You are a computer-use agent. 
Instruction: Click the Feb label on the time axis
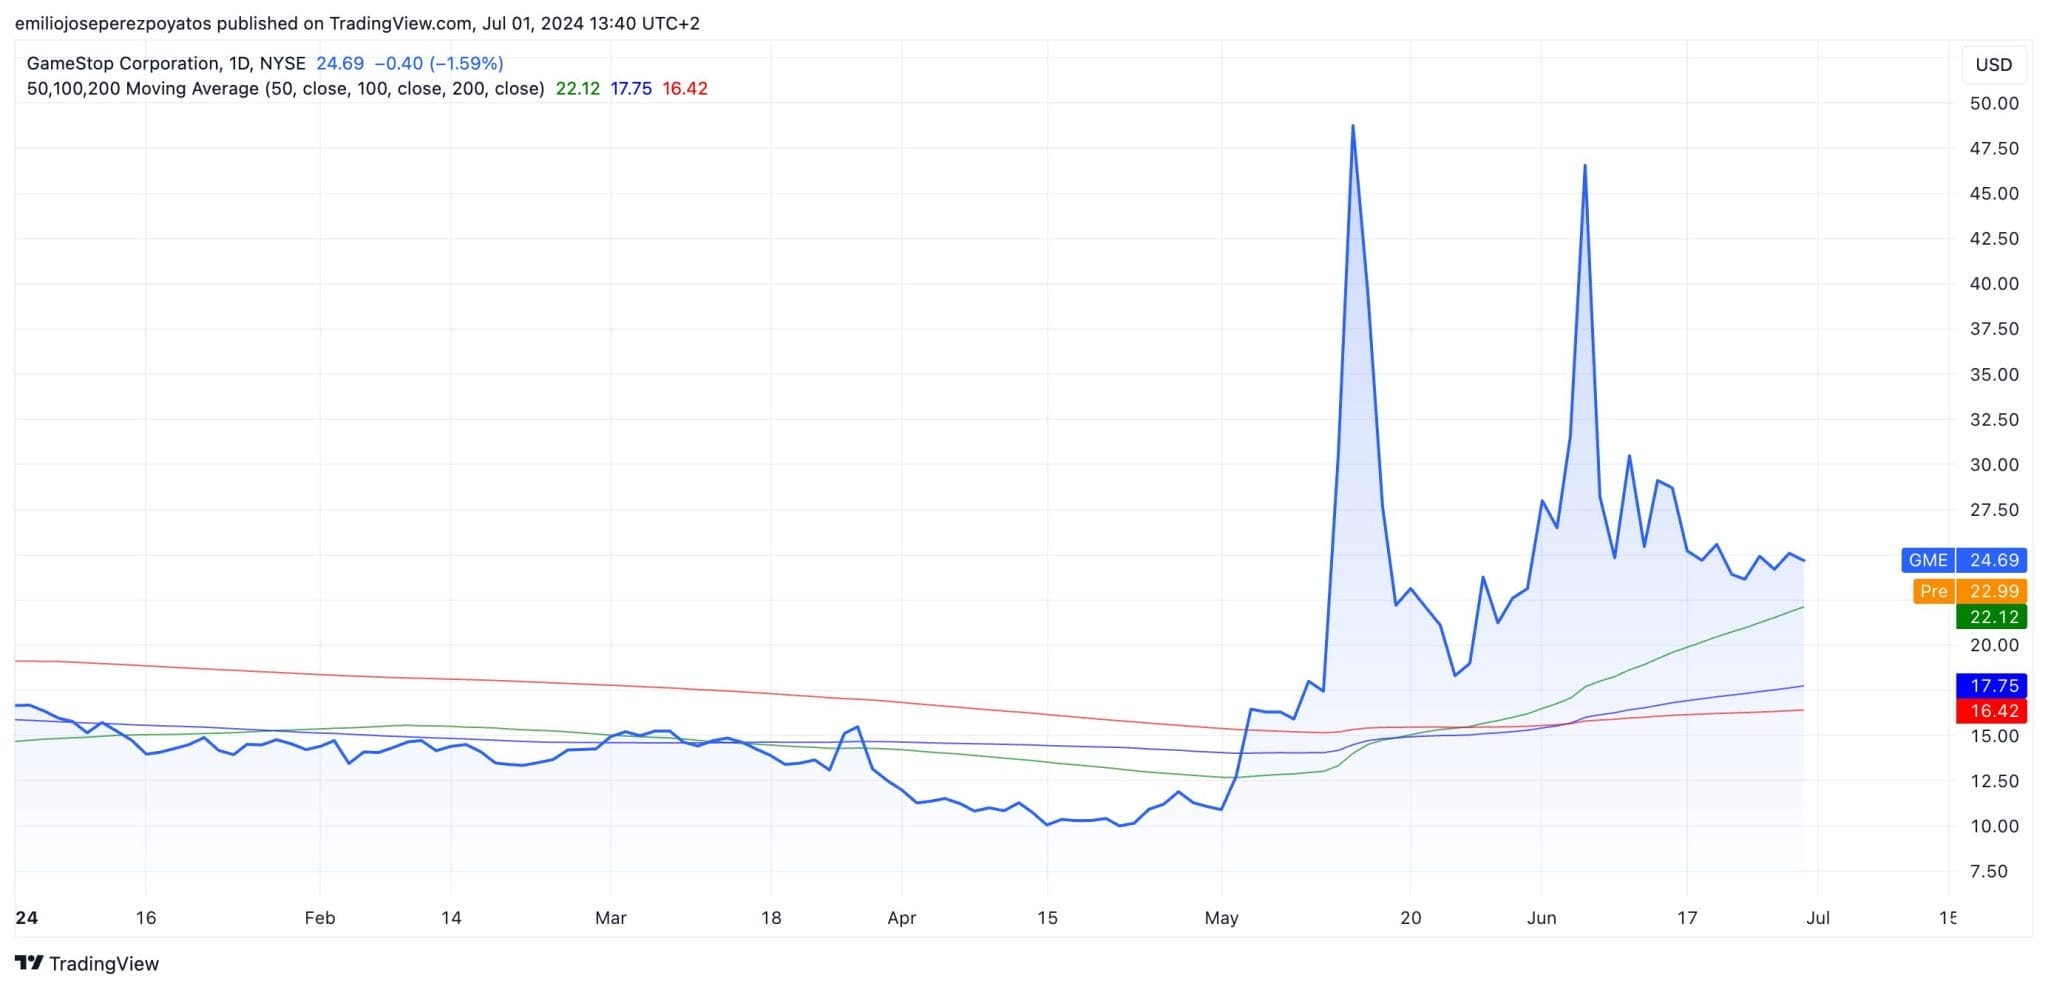319,918
